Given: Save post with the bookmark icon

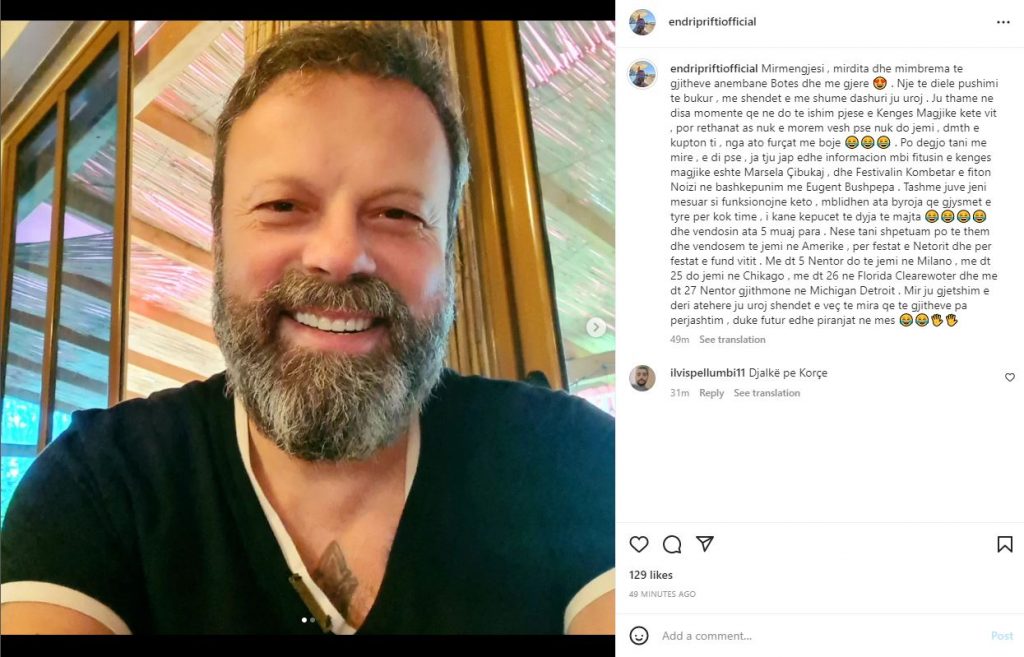Looking at the screenshot, I should click(x=1005, y=544).
